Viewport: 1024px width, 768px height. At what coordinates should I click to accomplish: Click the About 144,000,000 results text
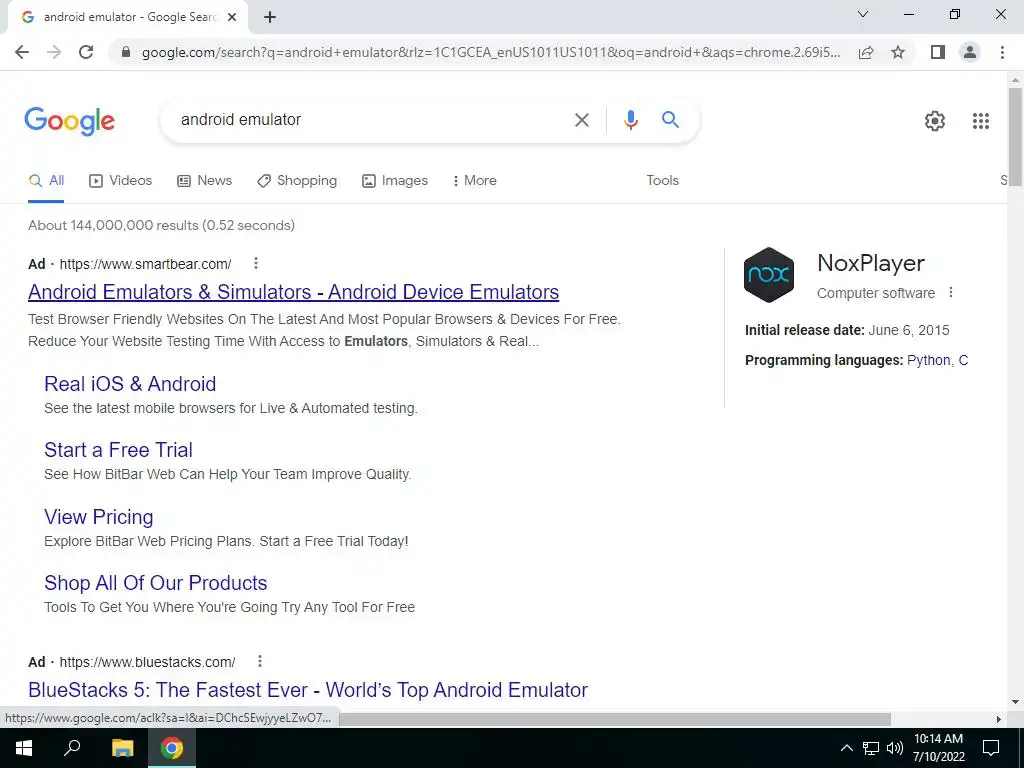click(161, 225)
